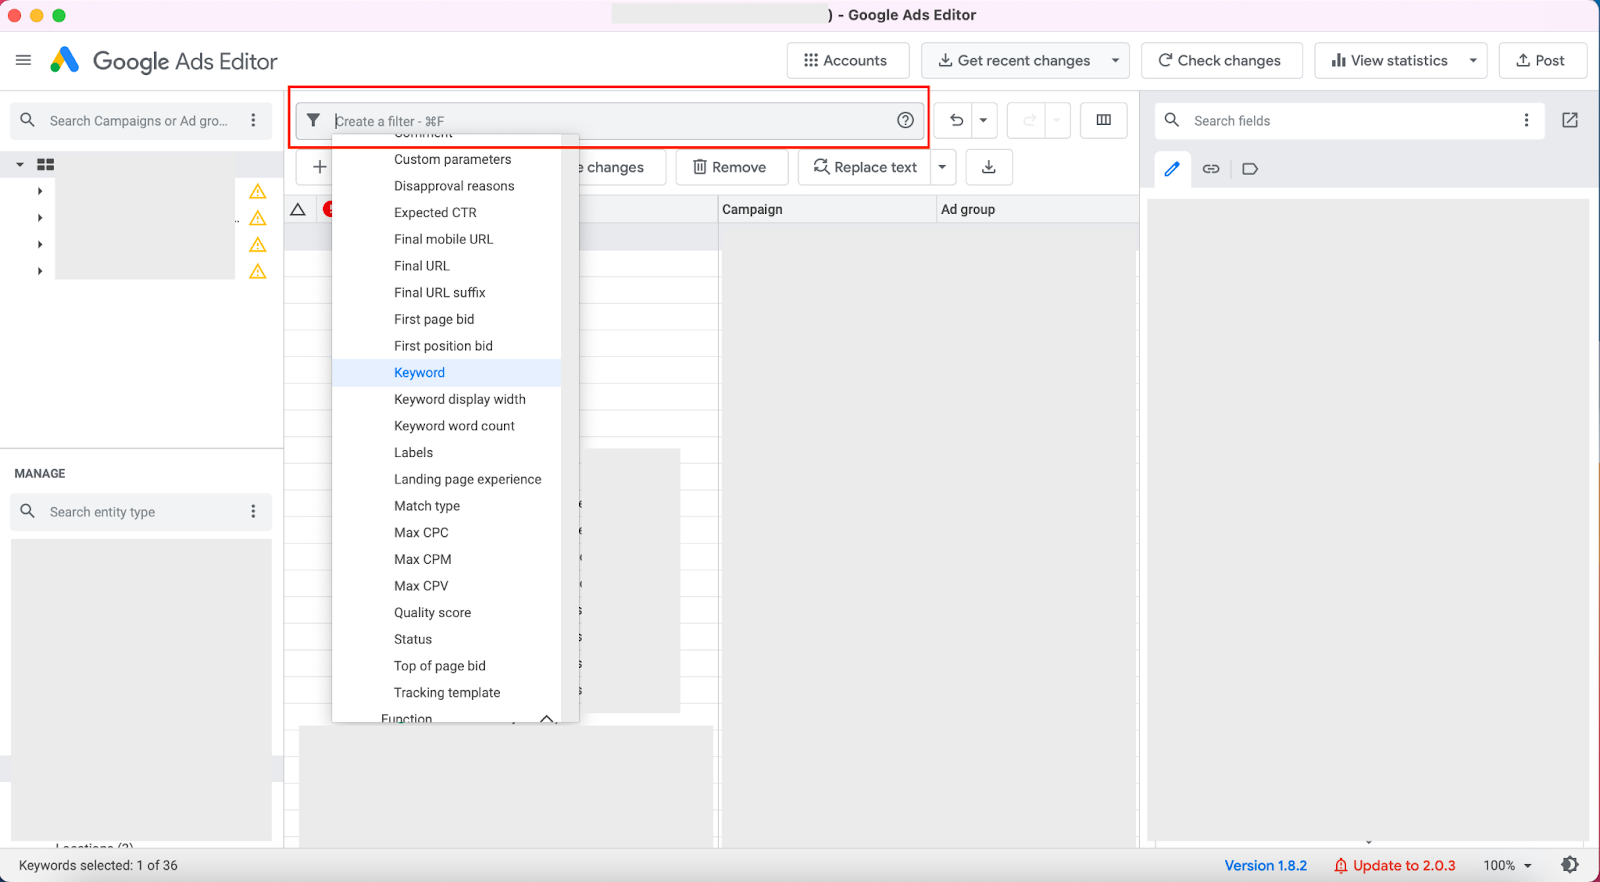Toggle the dark mode theme icon
This screenshot has width=1600, height=882.
pos(1570,865)
